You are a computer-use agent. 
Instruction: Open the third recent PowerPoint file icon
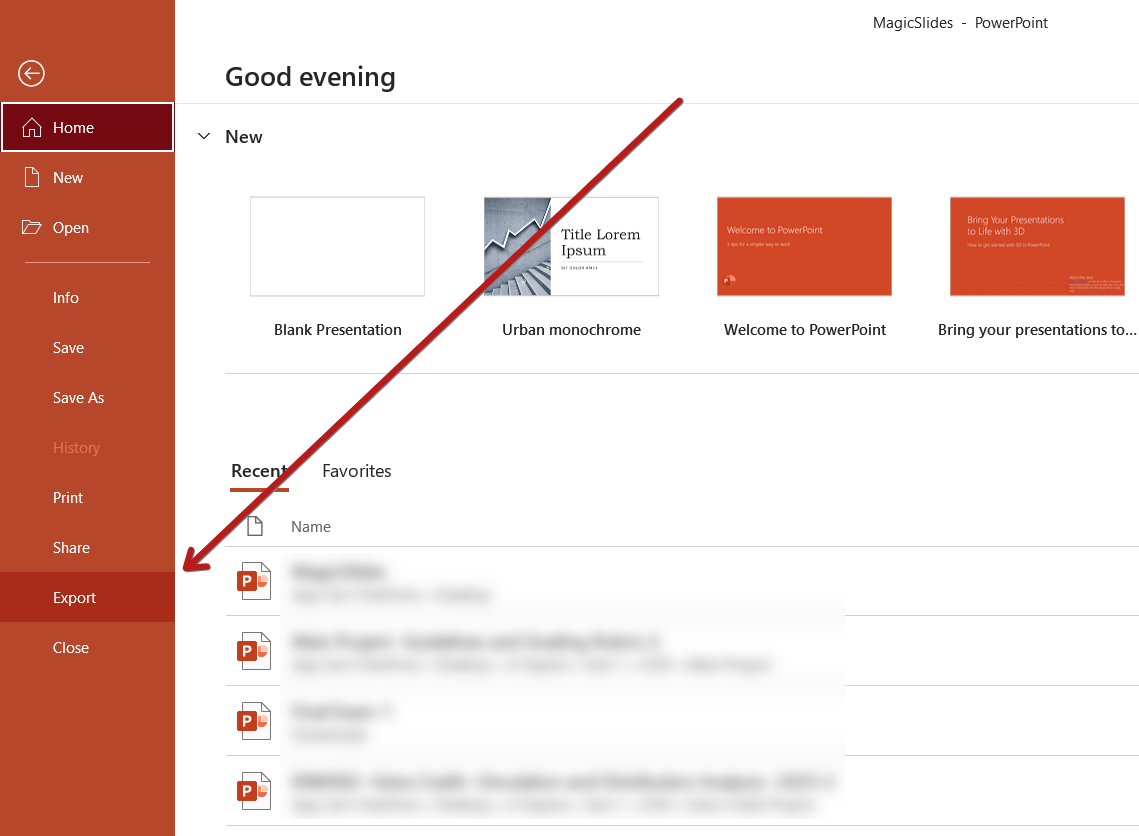point(254,721)
